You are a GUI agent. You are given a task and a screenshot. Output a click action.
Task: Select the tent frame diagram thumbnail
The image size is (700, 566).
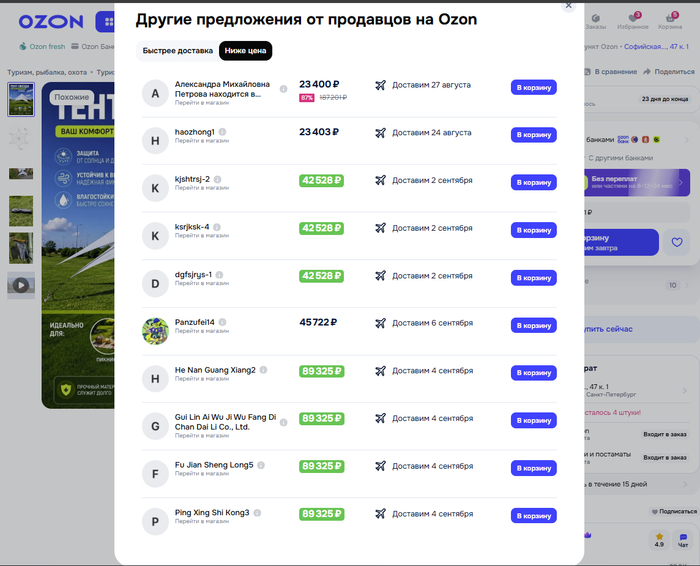21,137
